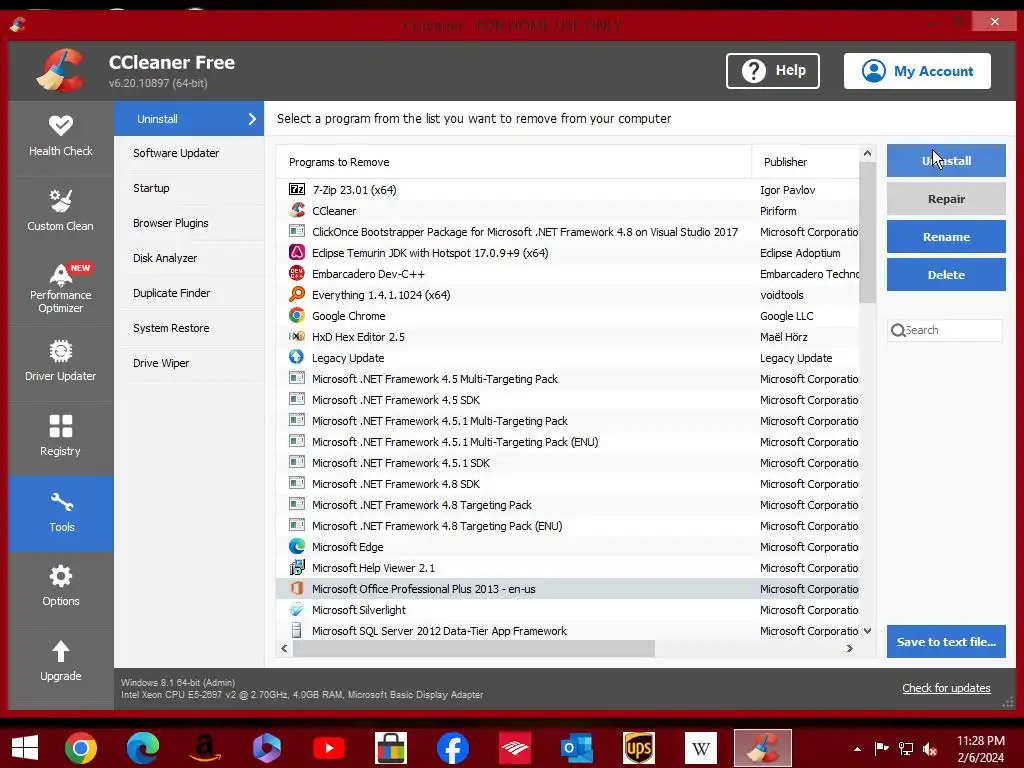Click the program Search field
Screen dimensions: 1024x768
(945, 330)
